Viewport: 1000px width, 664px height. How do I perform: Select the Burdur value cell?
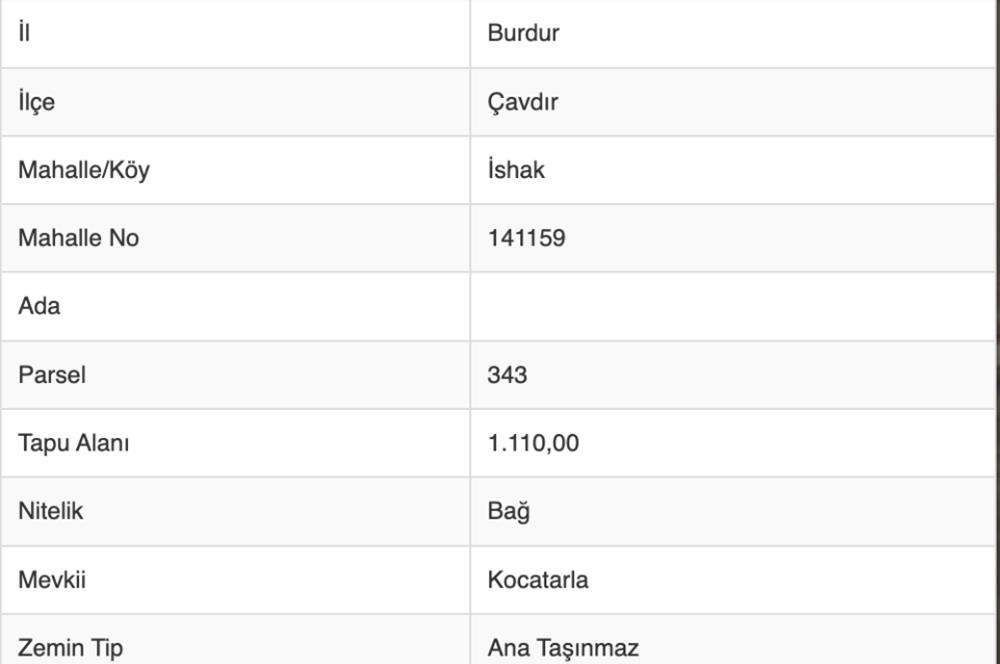click(x=733, y=33)
